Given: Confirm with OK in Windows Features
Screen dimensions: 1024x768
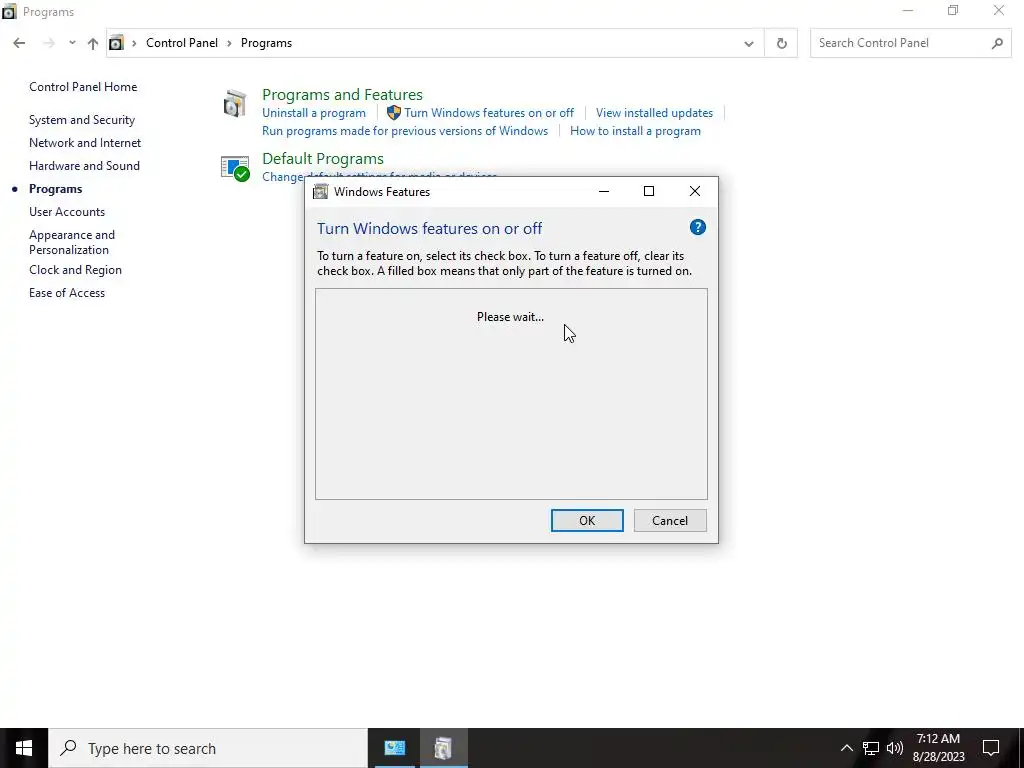Looking at the screenshot, I should coord(587,520).
